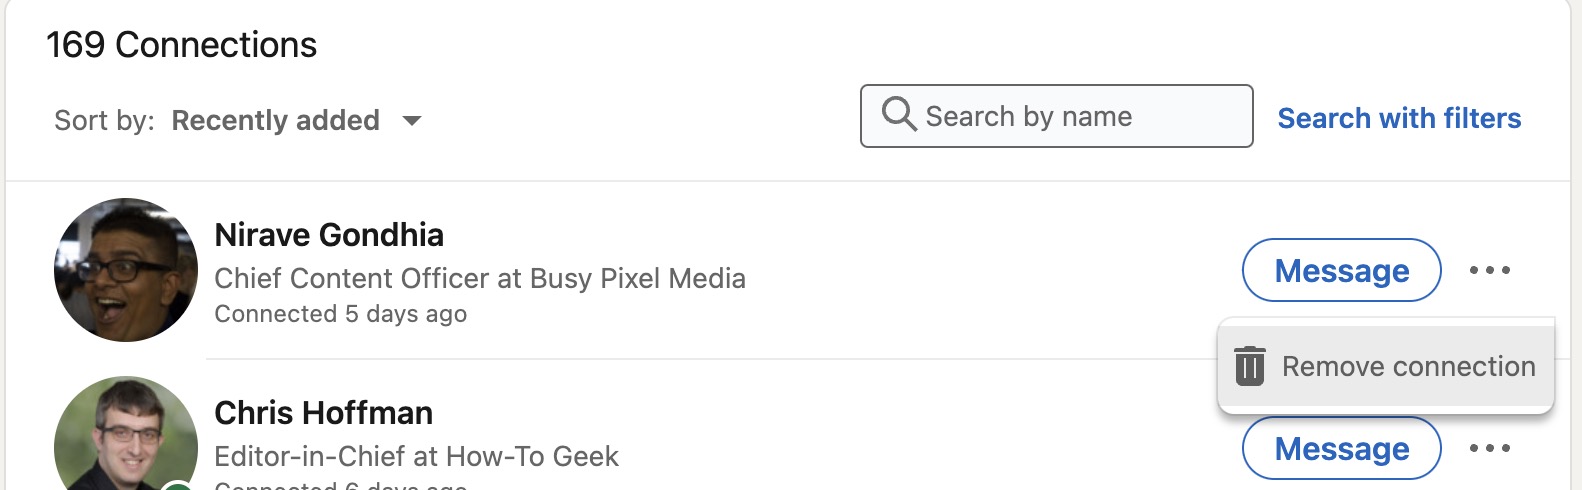Open Nirave Gondhia's profile photo

pyautogui.click(x=126, y=270)
